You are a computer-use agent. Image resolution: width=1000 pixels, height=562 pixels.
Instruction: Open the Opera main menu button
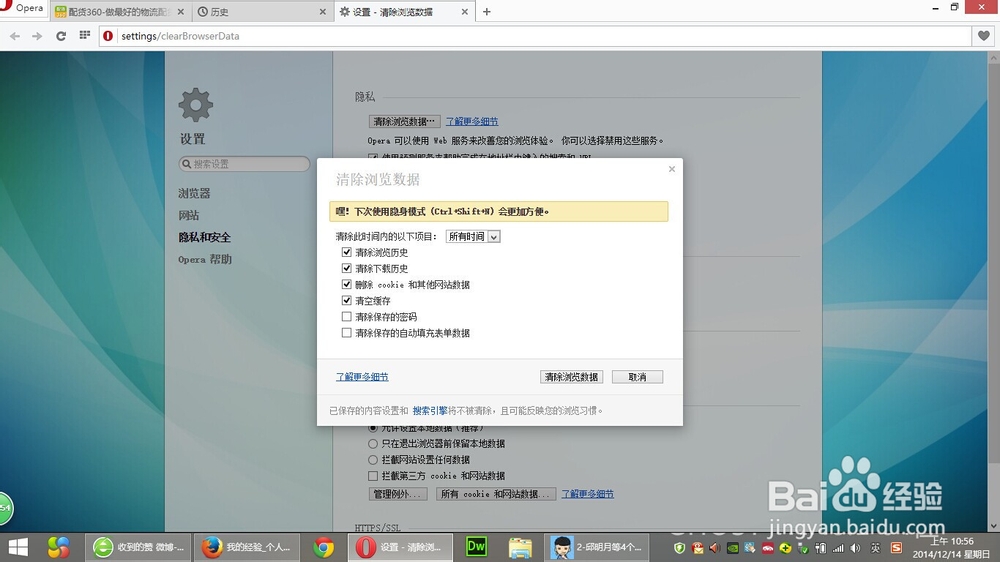(23, 9)
